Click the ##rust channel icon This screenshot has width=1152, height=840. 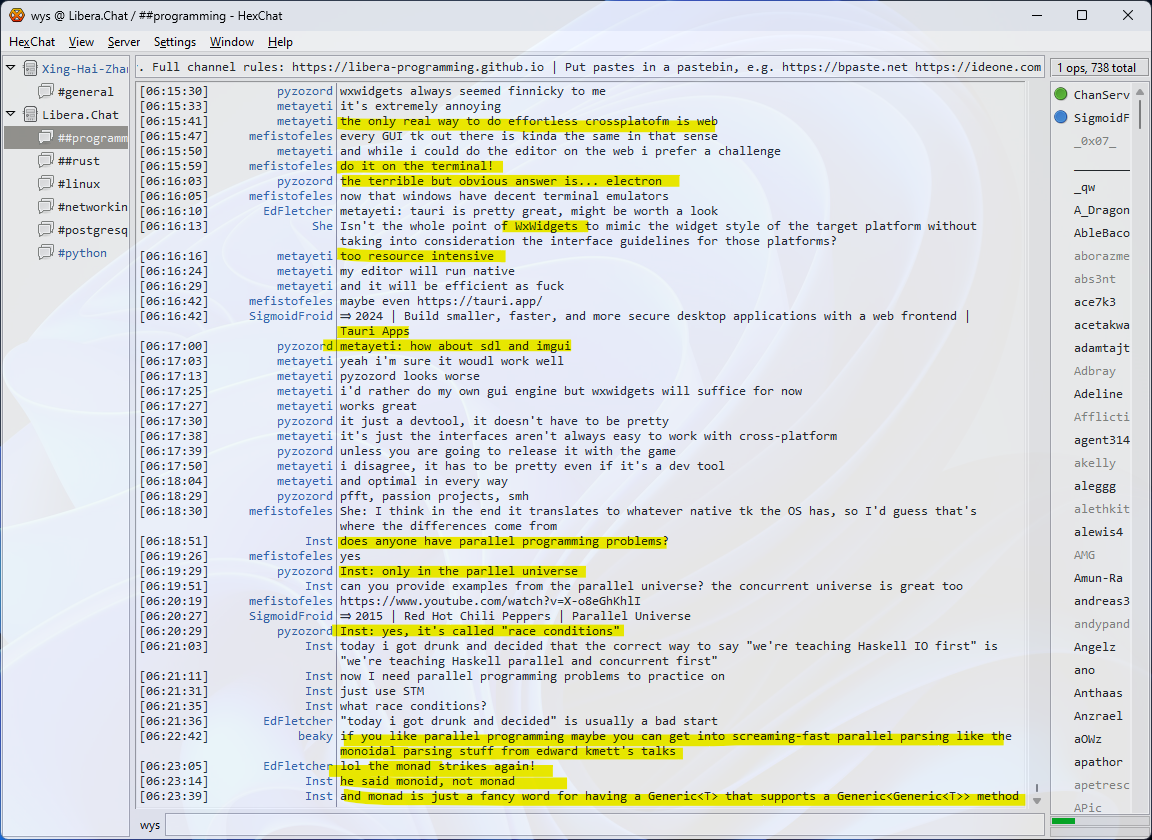46,161
